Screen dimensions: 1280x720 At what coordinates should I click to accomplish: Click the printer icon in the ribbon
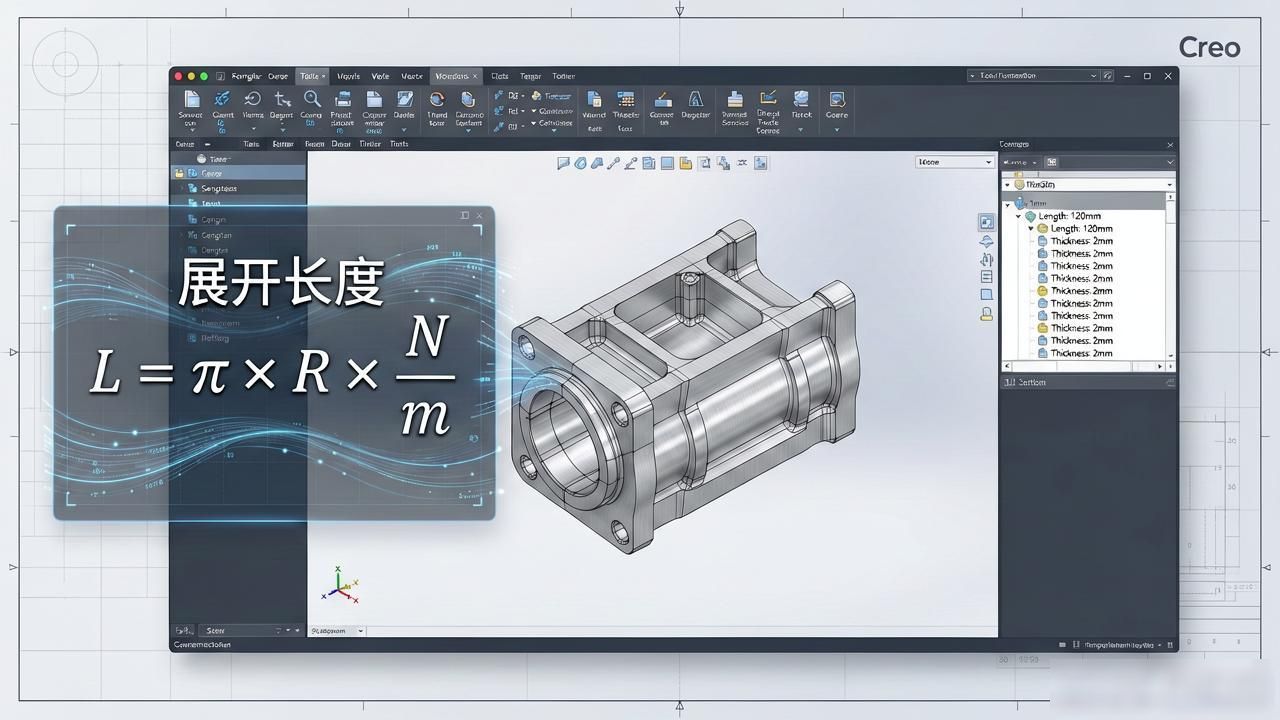(343, 99)
